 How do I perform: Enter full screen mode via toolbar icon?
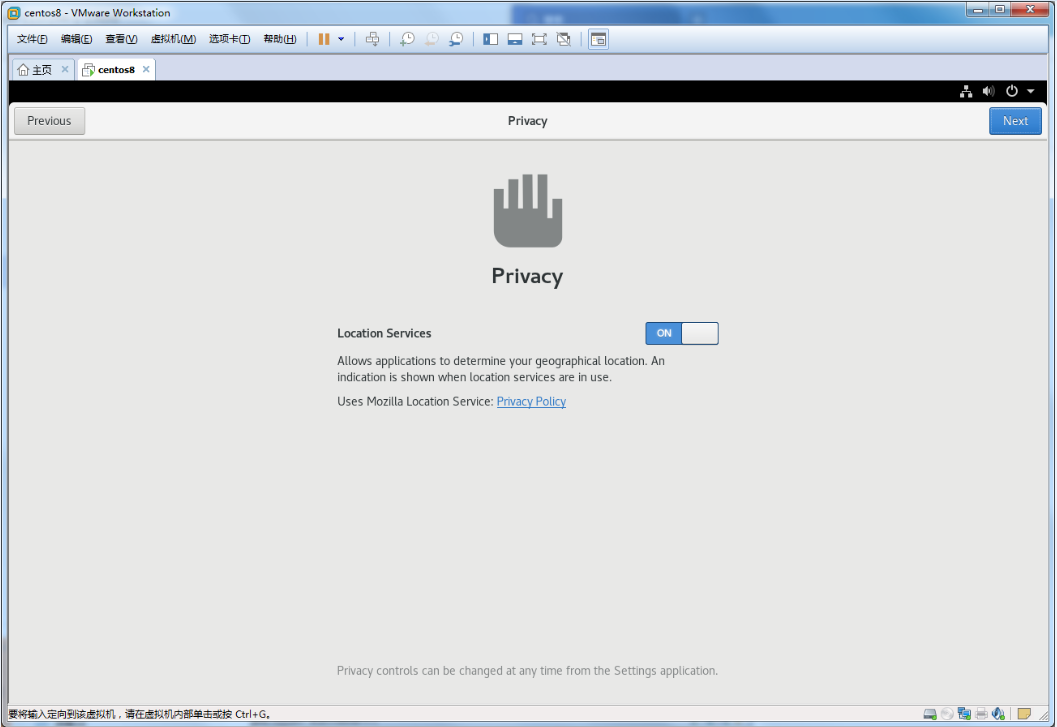pos(539,39)
